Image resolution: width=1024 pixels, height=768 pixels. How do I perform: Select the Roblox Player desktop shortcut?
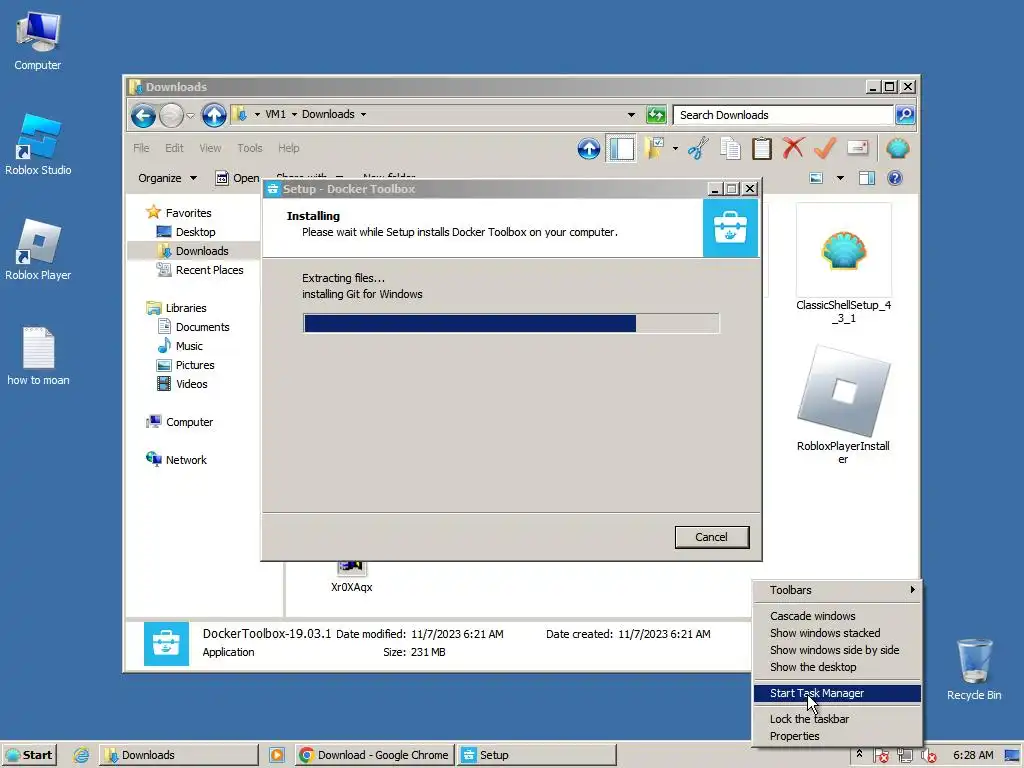pyautogui.click(x=38, y=250)
